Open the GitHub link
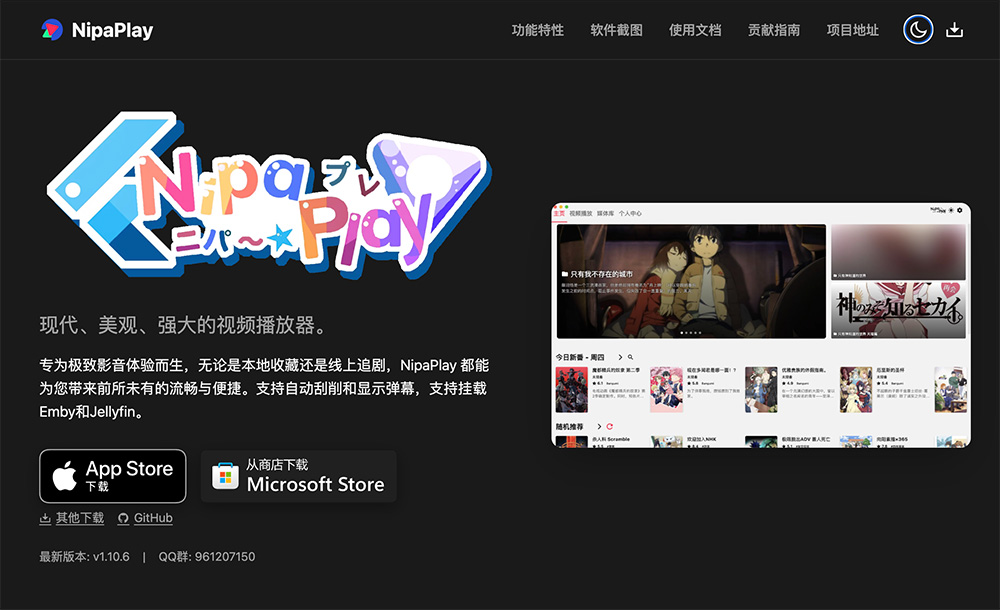The width and height of the screenshot is (1000, 610). click(x=145, y=518)
